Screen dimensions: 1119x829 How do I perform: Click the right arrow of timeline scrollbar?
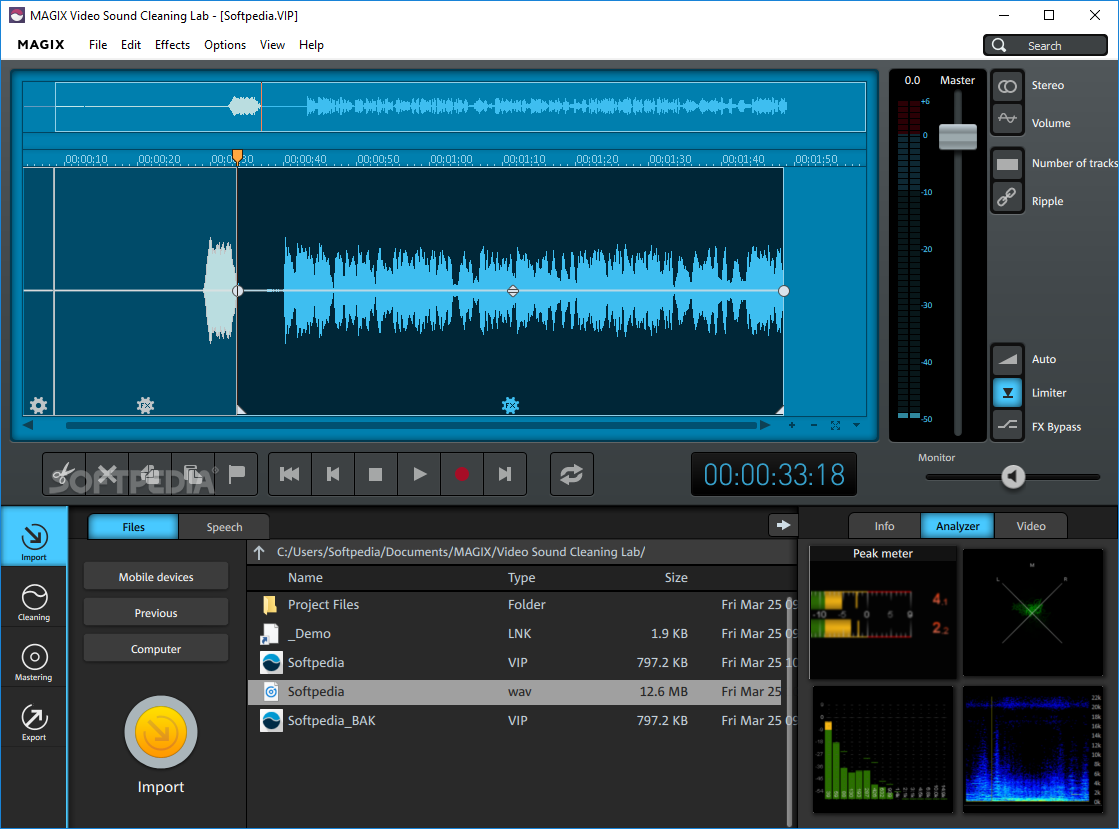tap(765, 425)
